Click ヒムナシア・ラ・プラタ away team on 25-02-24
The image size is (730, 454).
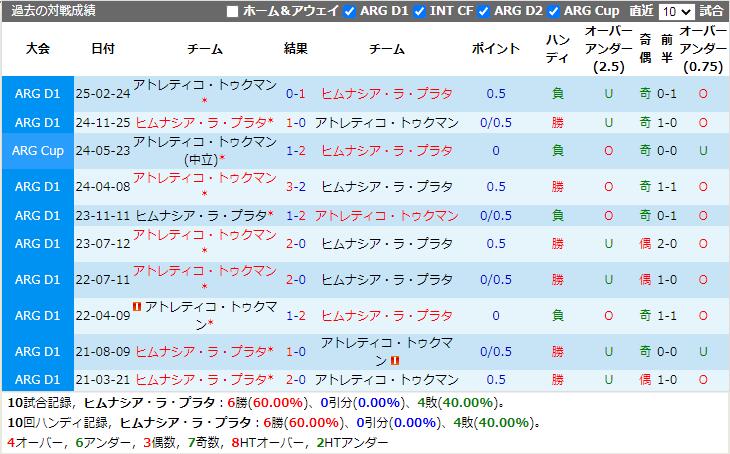pos(387,94)
